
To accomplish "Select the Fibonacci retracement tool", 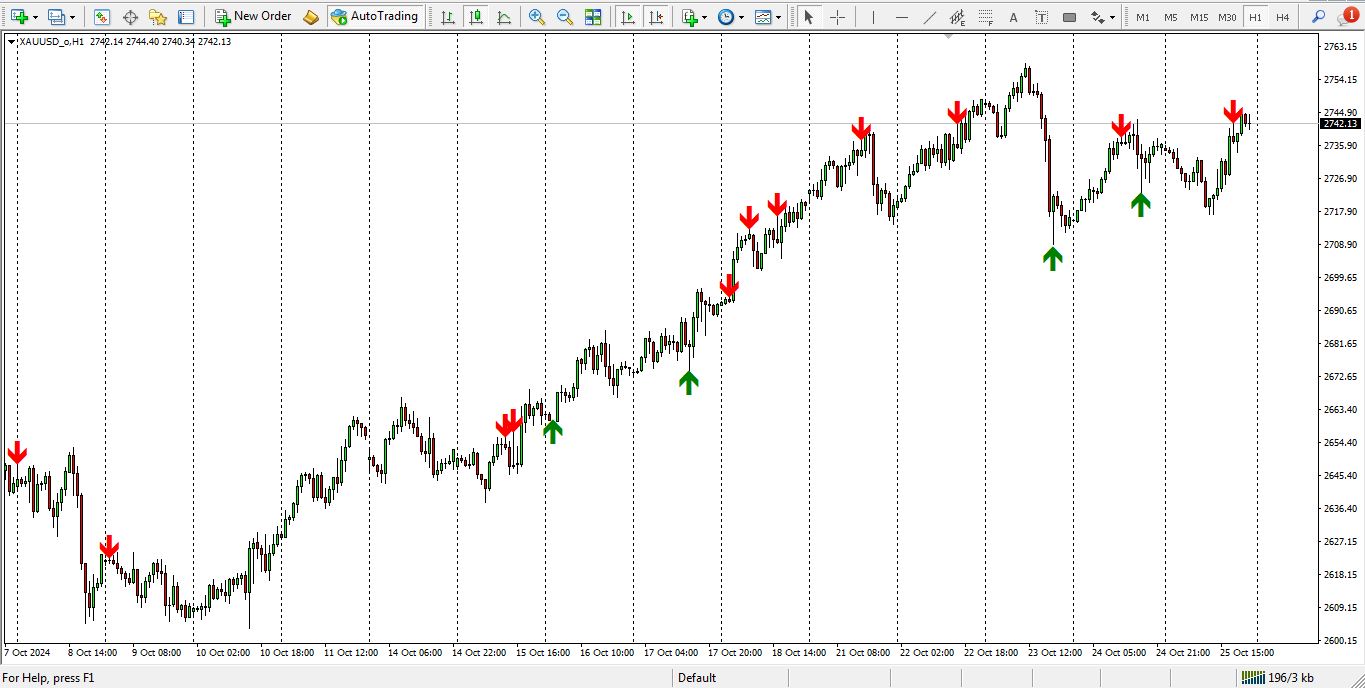I will [957, 17].
